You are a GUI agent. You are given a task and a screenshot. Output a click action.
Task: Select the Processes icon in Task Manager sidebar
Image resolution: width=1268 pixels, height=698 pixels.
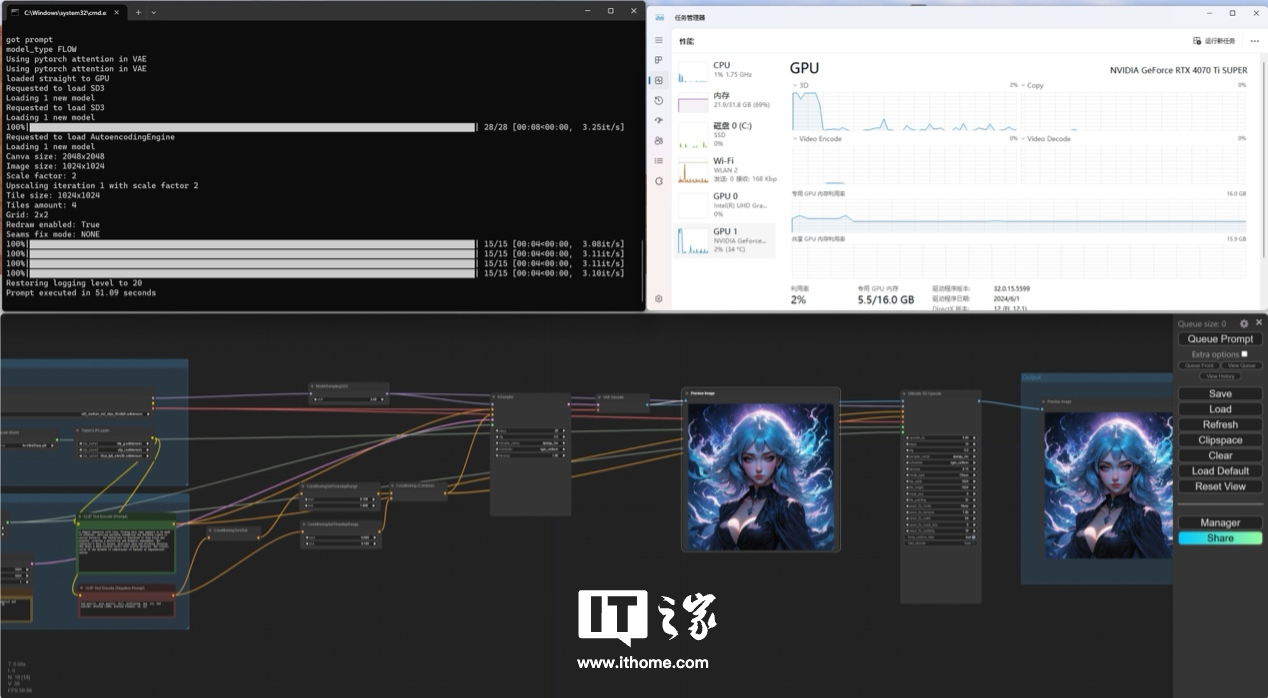(658, 60)
